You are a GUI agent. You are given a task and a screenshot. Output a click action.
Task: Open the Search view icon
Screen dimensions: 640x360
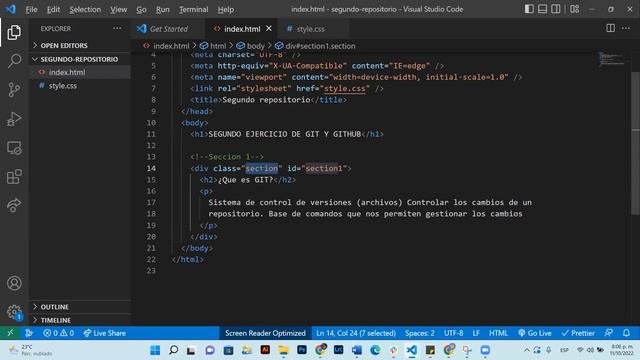tap(14, 61)
